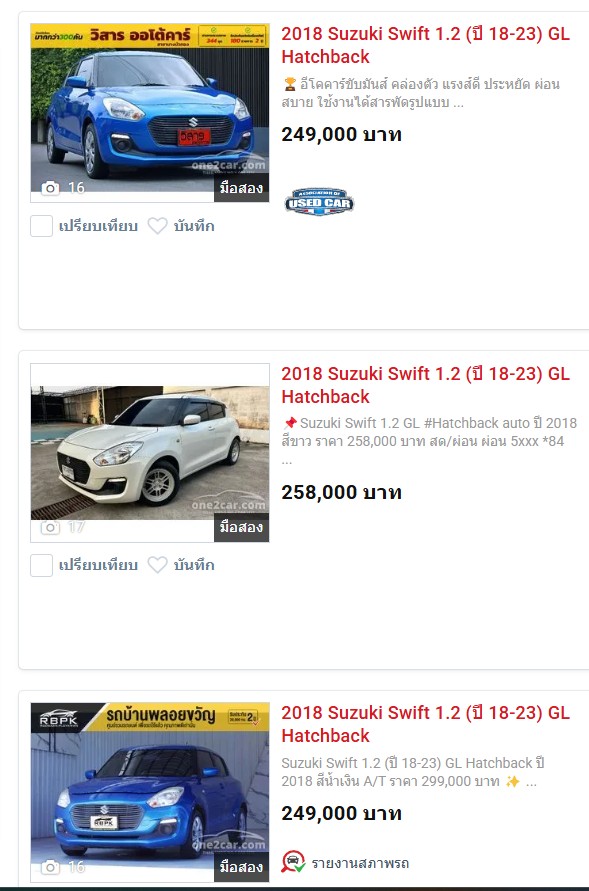Save white Swift listing with heart icon
This screenshot has height=891, width=589.
(x=157, y=565)
